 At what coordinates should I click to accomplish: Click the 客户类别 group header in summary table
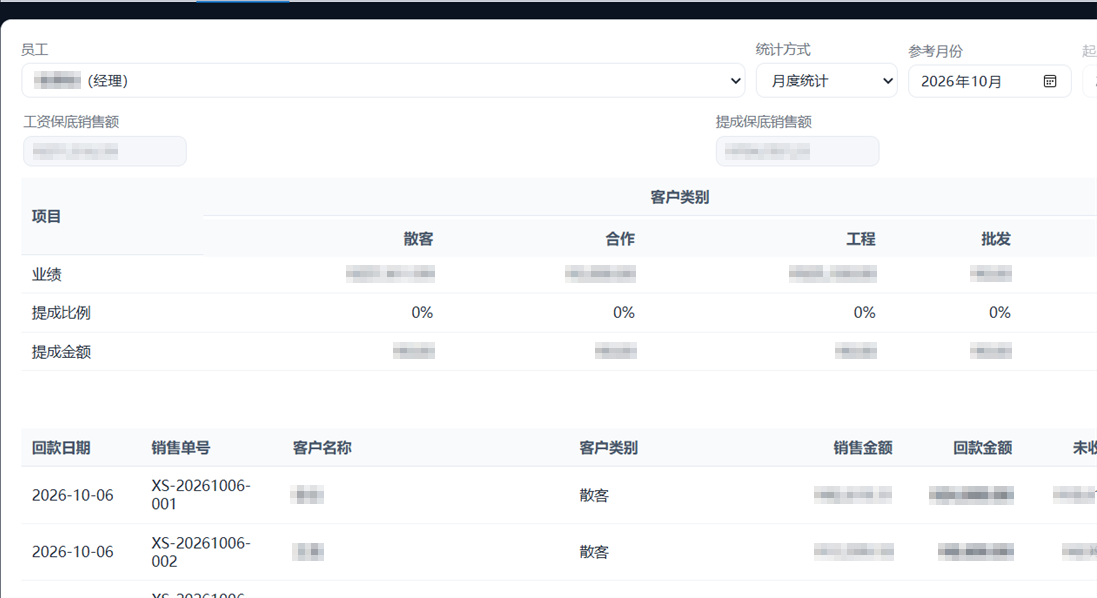pos(679,197)
